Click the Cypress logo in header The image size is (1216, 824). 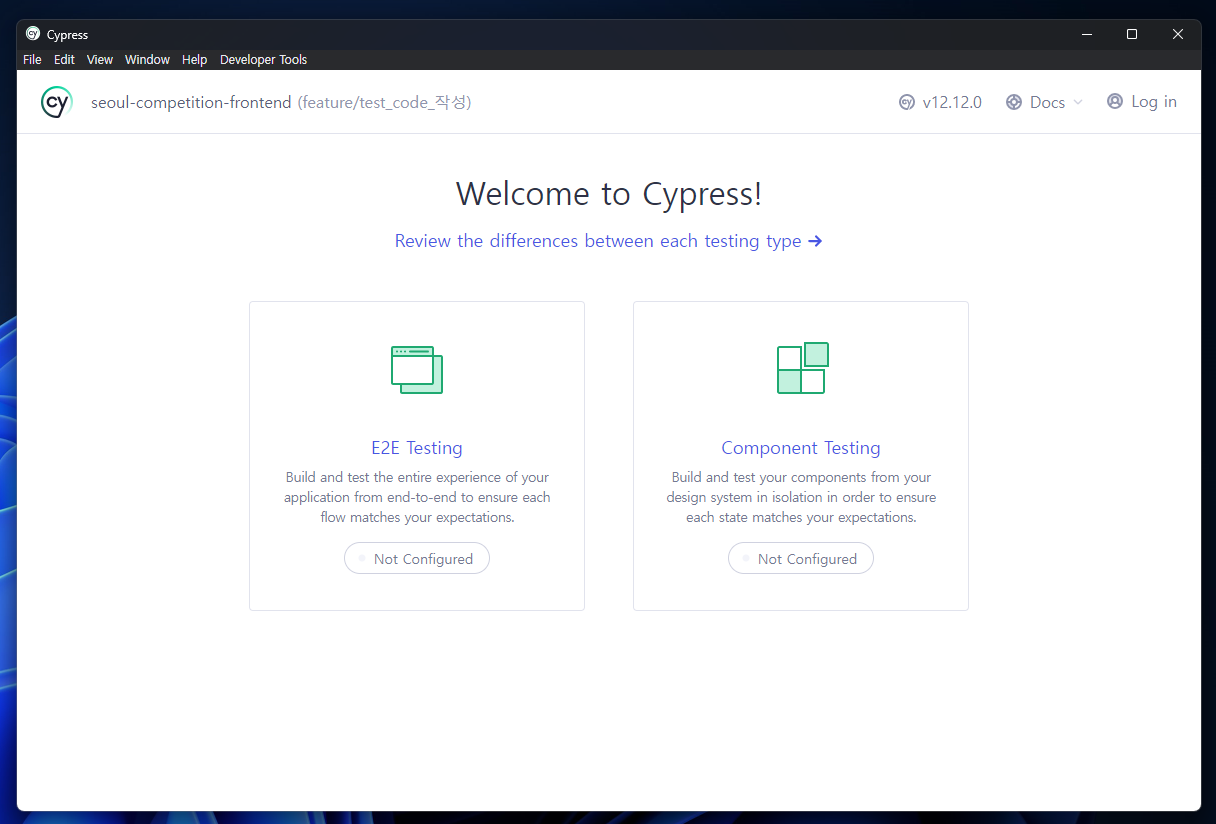click(57, 102)
